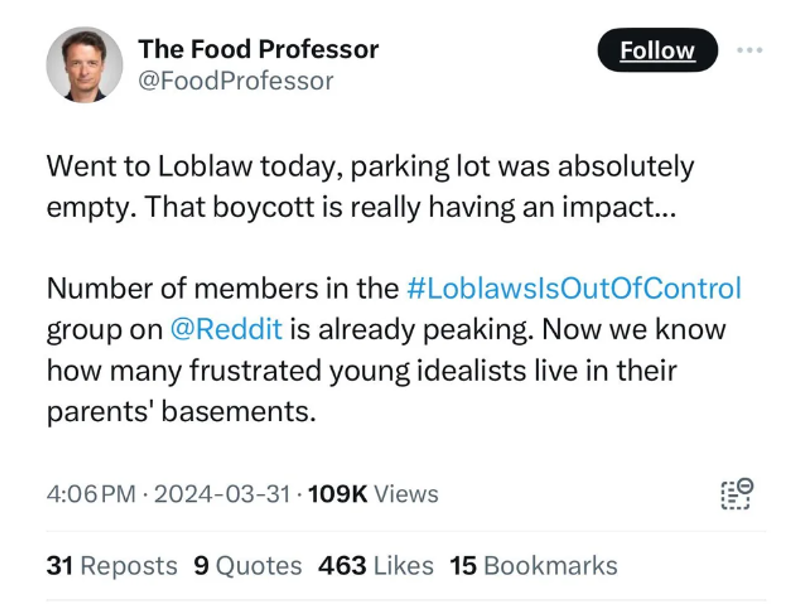797x613 pixels.
Task: Click the "parents' basements" final line
Action: pyautogui.click(x=181, y=411)
